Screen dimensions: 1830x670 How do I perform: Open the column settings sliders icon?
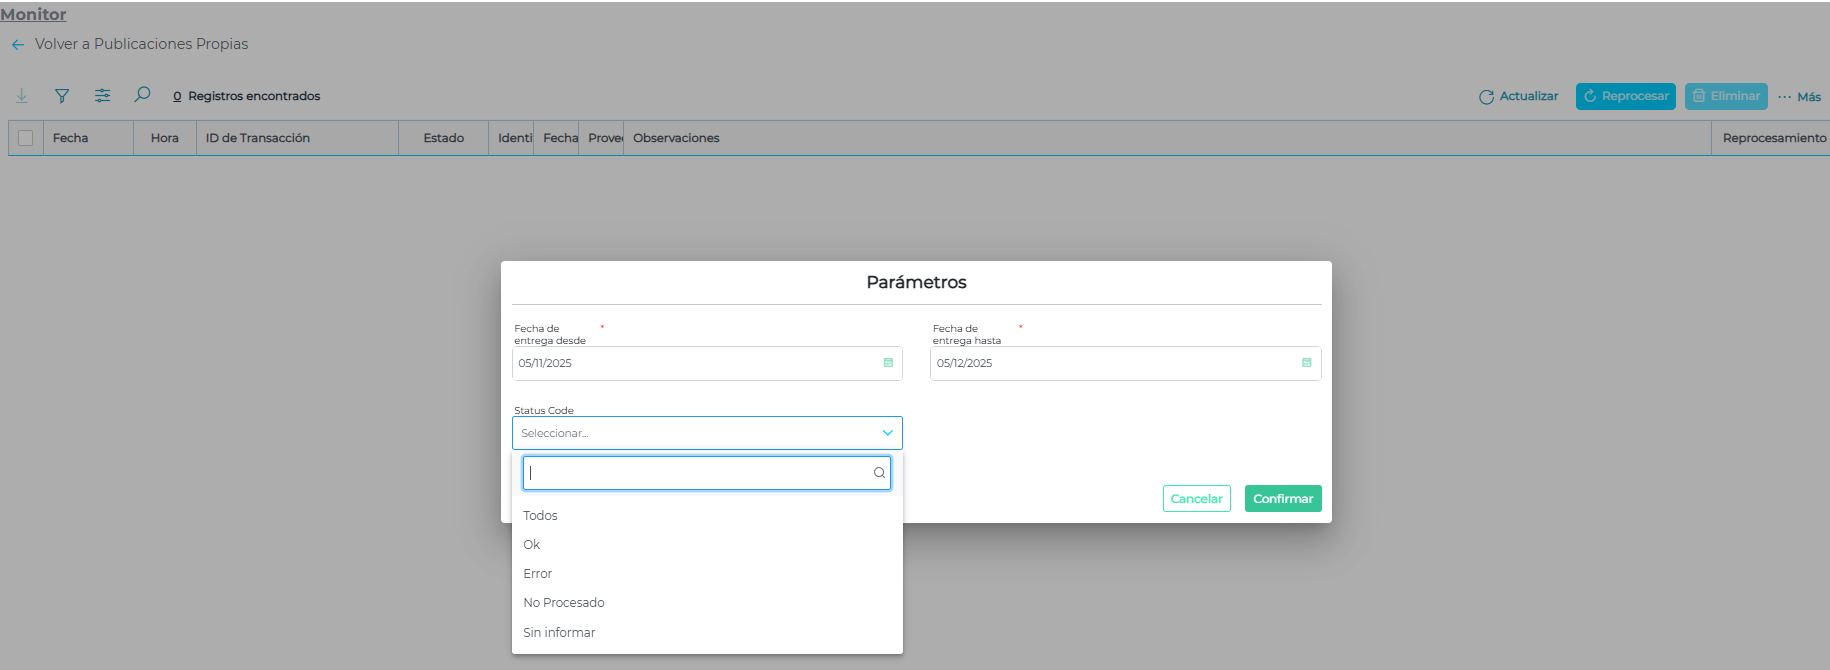click(102, 96)
